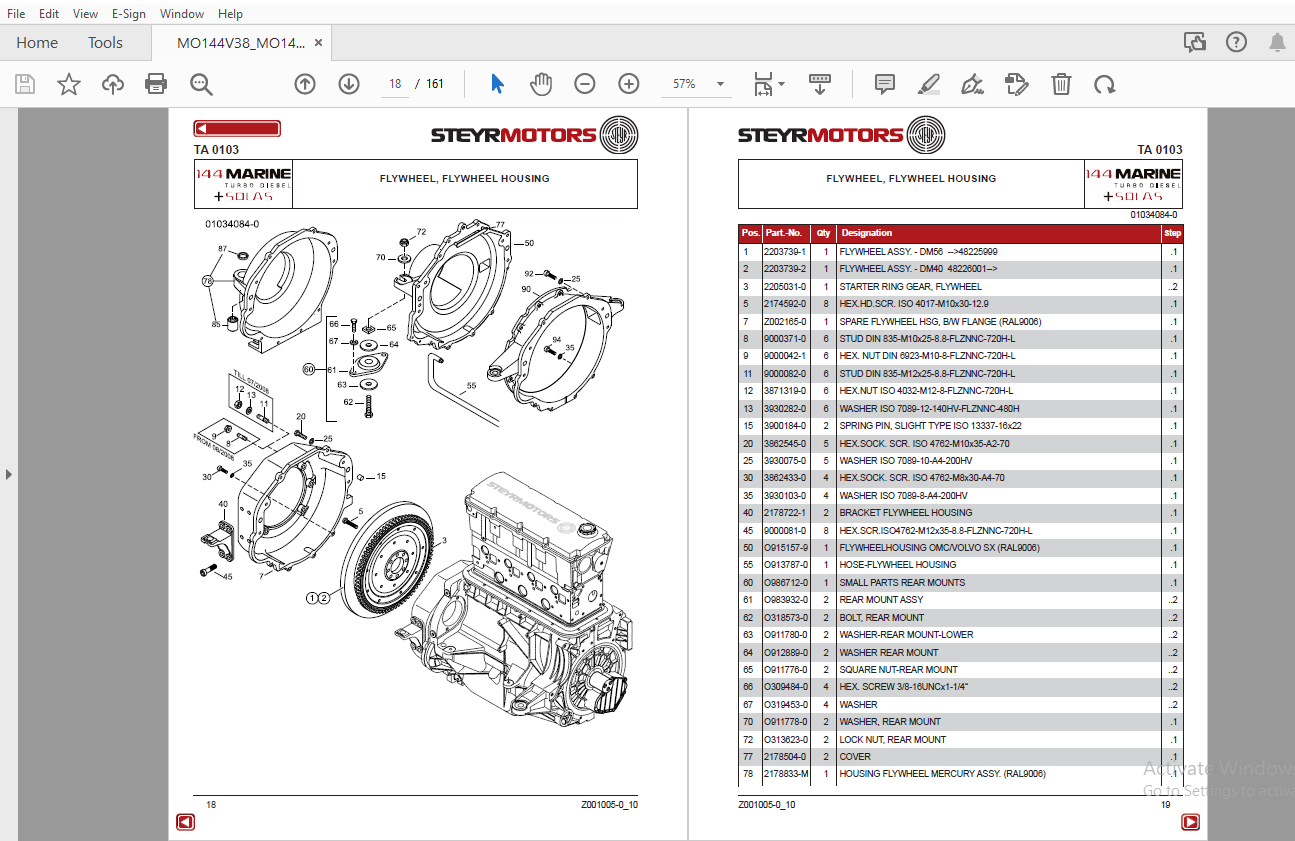This screenshot has width=1295, height=841.
Task: Open the find text magnifier tool
Action: click(x=201, y=84)
